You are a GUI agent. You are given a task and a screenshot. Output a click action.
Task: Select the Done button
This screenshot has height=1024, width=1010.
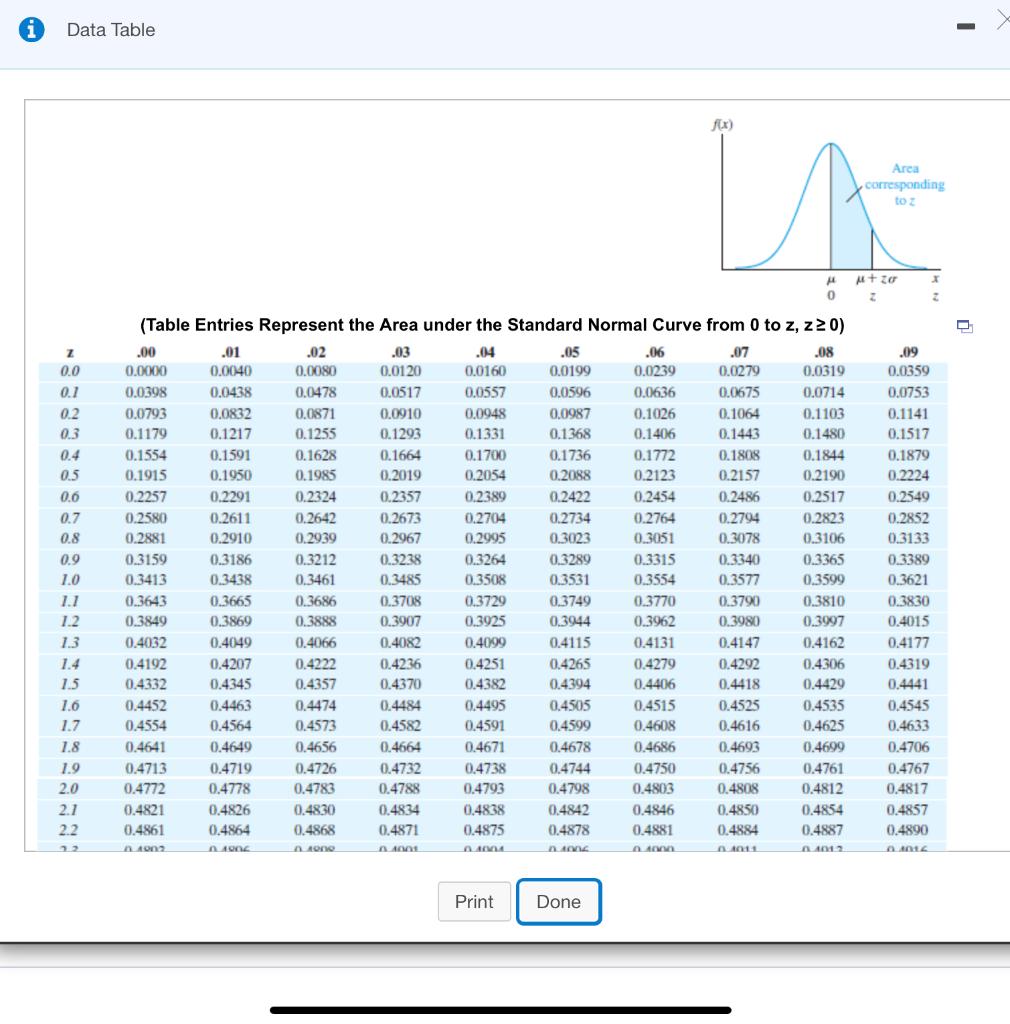[558, 901]
